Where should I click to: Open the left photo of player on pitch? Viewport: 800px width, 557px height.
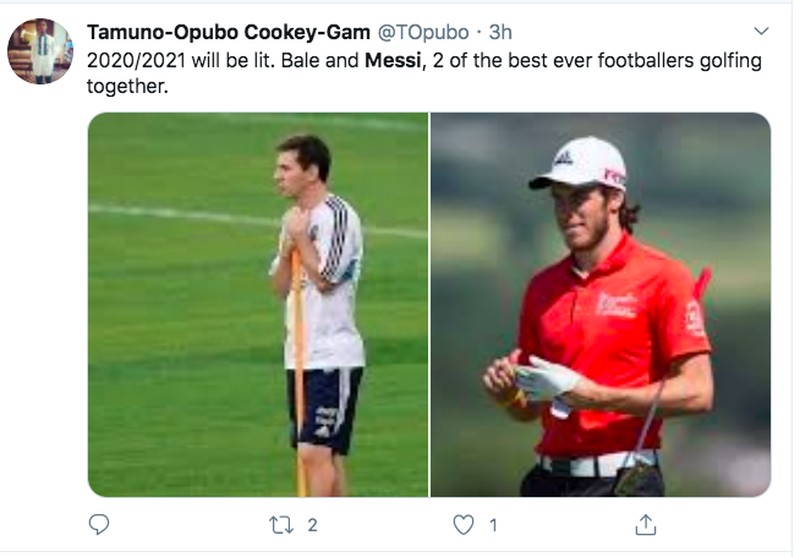coord(258,304)
